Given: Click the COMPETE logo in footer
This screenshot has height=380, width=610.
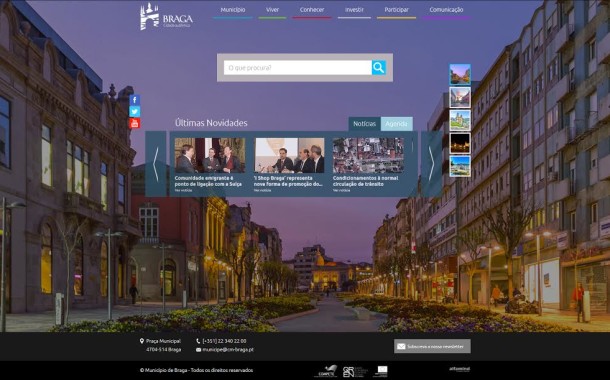Looking at the screenshot, I should click(x=326, y=371).
